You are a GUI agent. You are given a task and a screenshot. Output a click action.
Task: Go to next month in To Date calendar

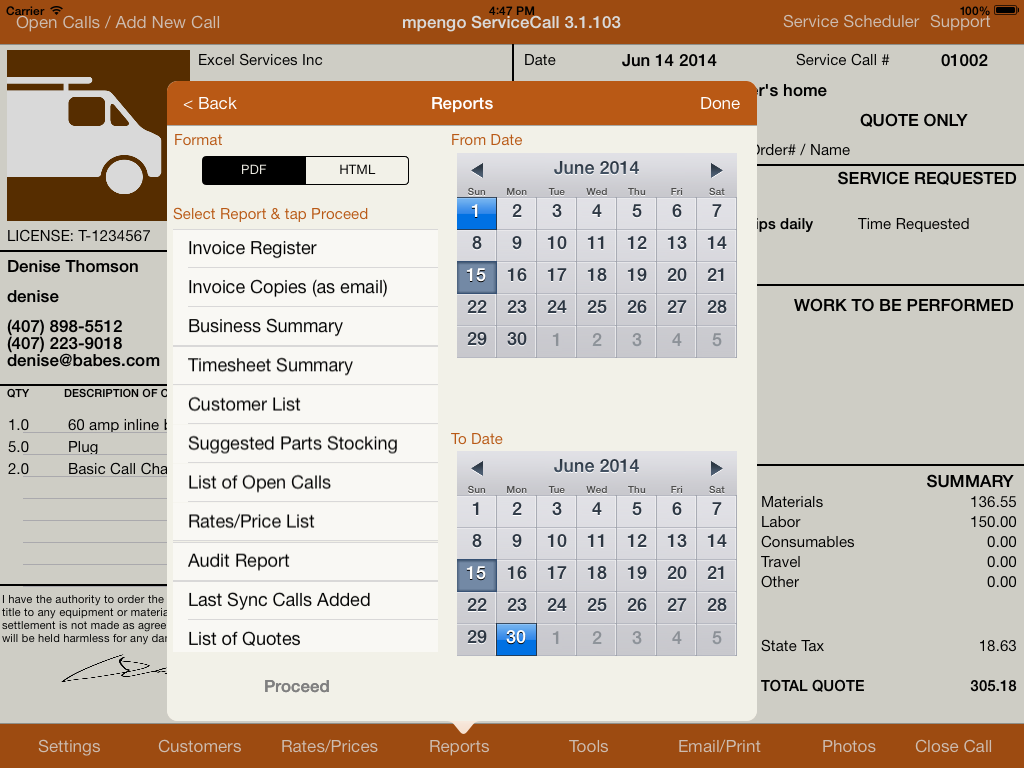click(716, 467)
